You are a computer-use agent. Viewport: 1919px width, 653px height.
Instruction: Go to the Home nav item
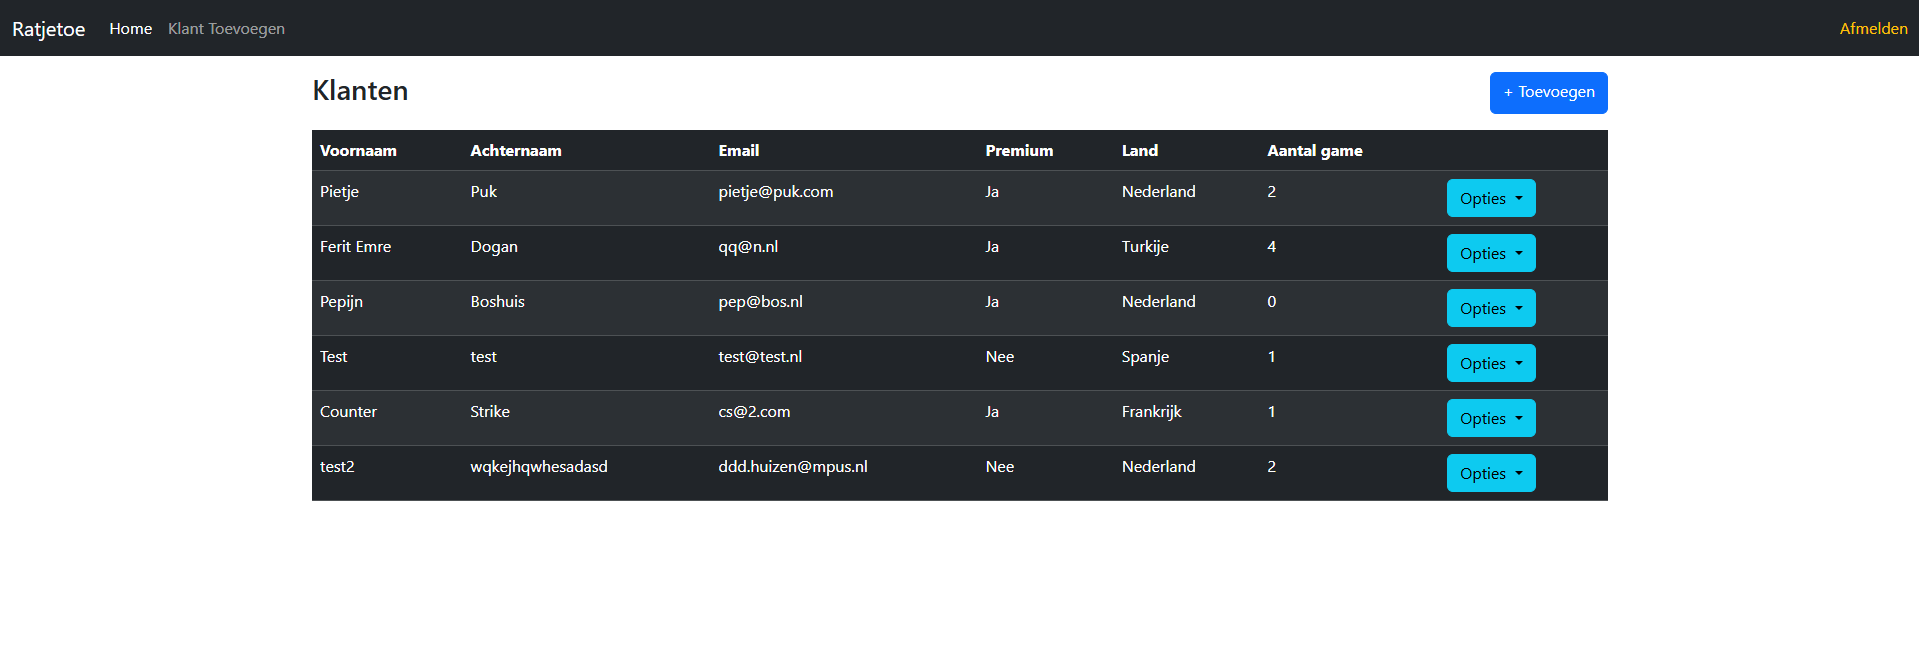(131, 29)
